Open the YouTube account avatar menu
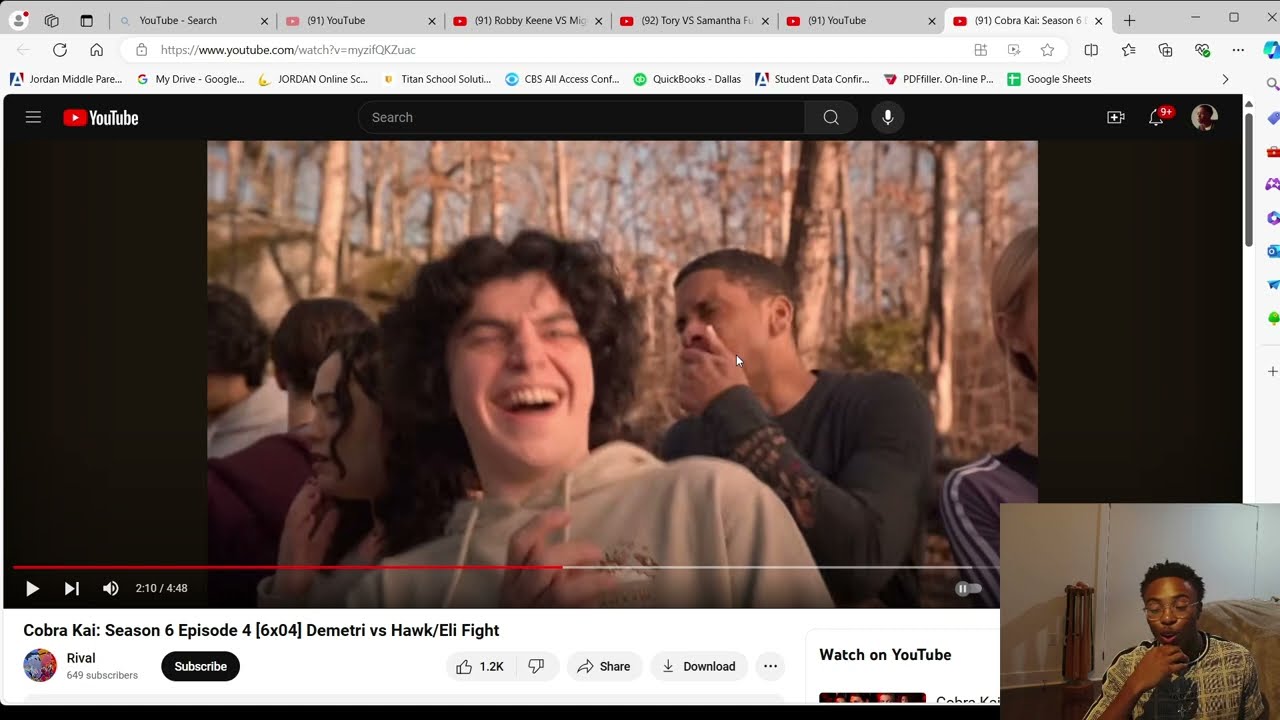The image size is (1280, 720). click(x=1204, y=117)
